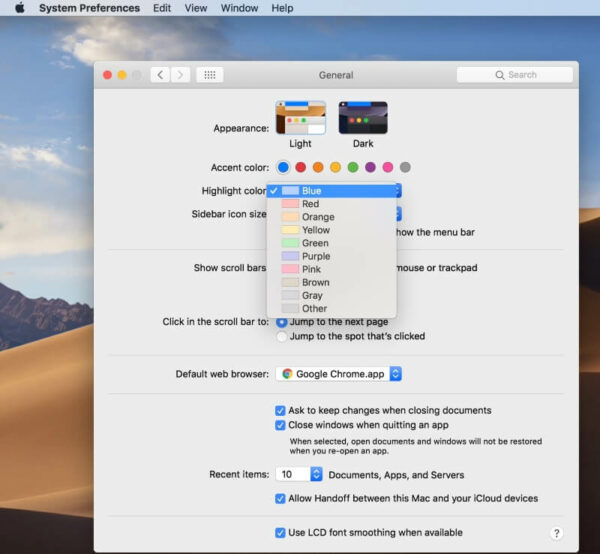Open the help question mark button
Image resolution: width=600 pixels, height=554 pixels.
point(556,533)
